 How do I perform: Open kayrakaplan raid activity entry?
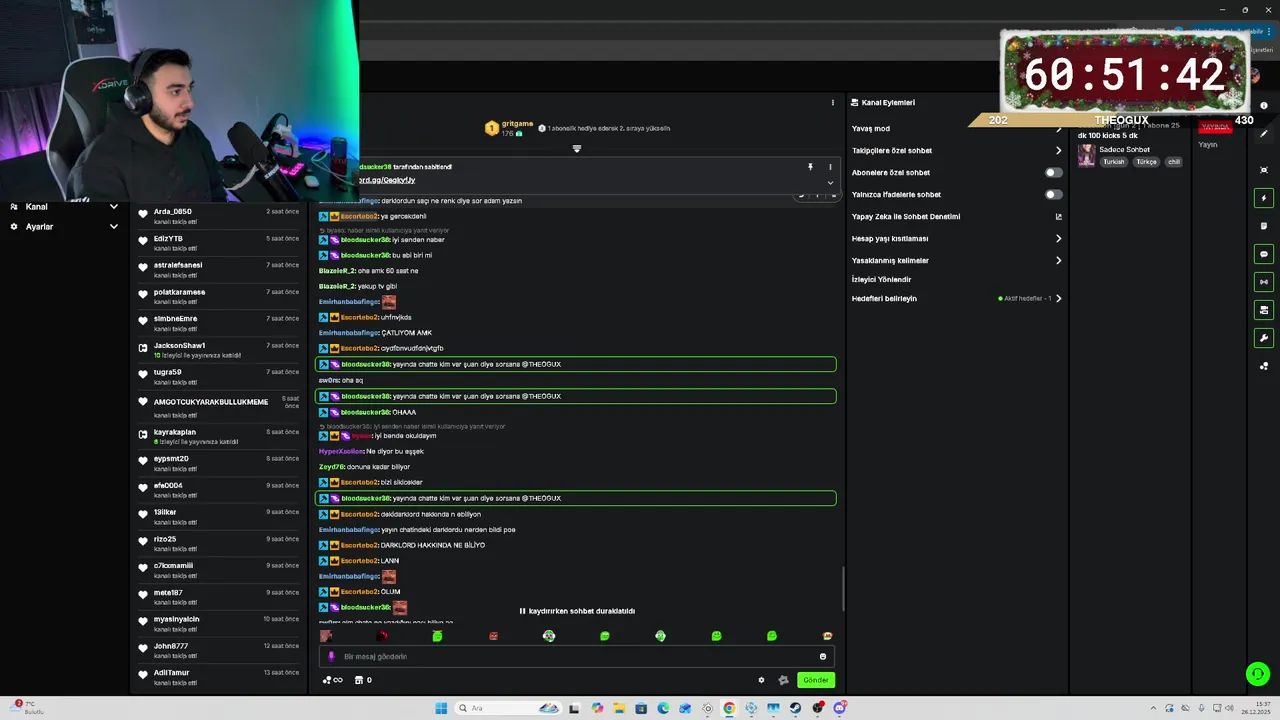coord(219,437)
